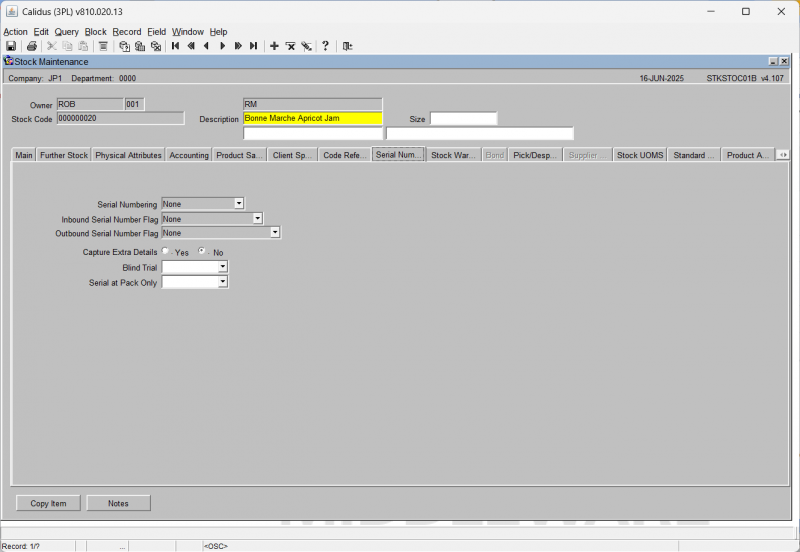Switch to the Physical Attributes tab
Viewport: 800px width, 552px height.
(128, 155)
